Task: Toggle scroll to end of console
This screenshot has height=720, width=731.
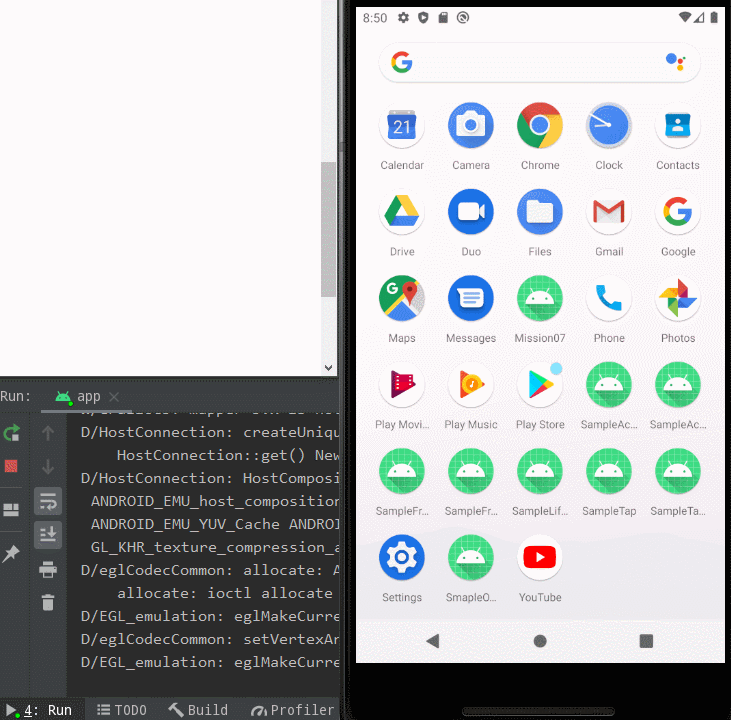Action: point(48,534)
